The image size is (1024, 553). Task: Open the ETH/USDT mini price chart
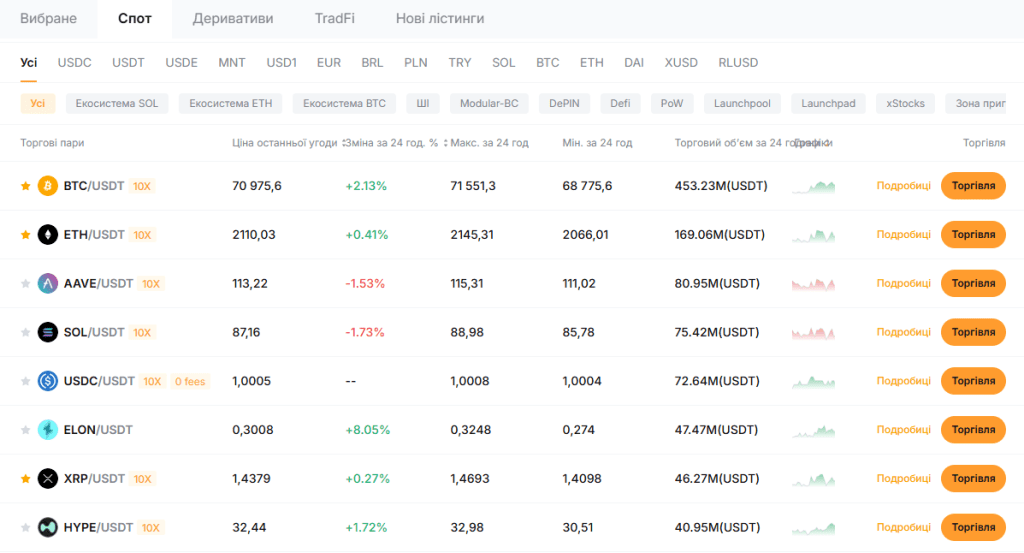[x=813, y=236]
